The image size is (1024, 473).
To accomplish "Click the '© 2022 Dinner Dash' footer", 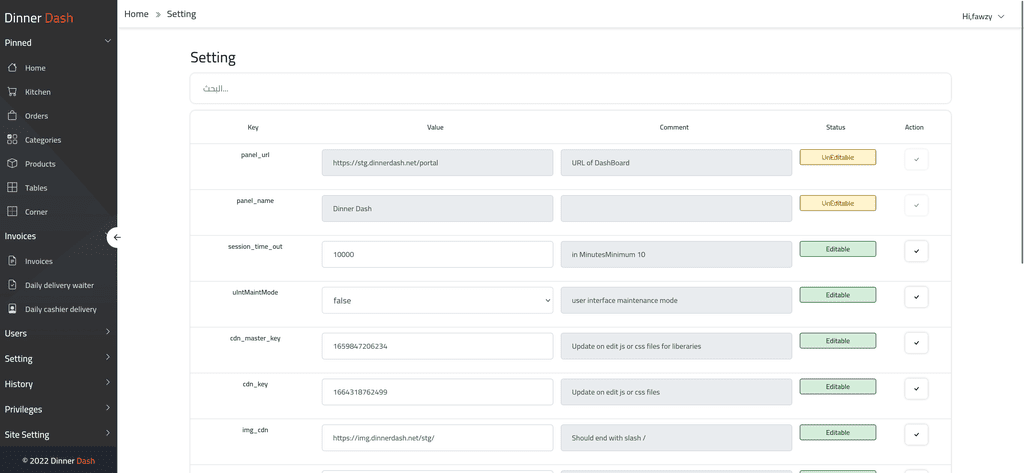I will (x=59, y=461).
